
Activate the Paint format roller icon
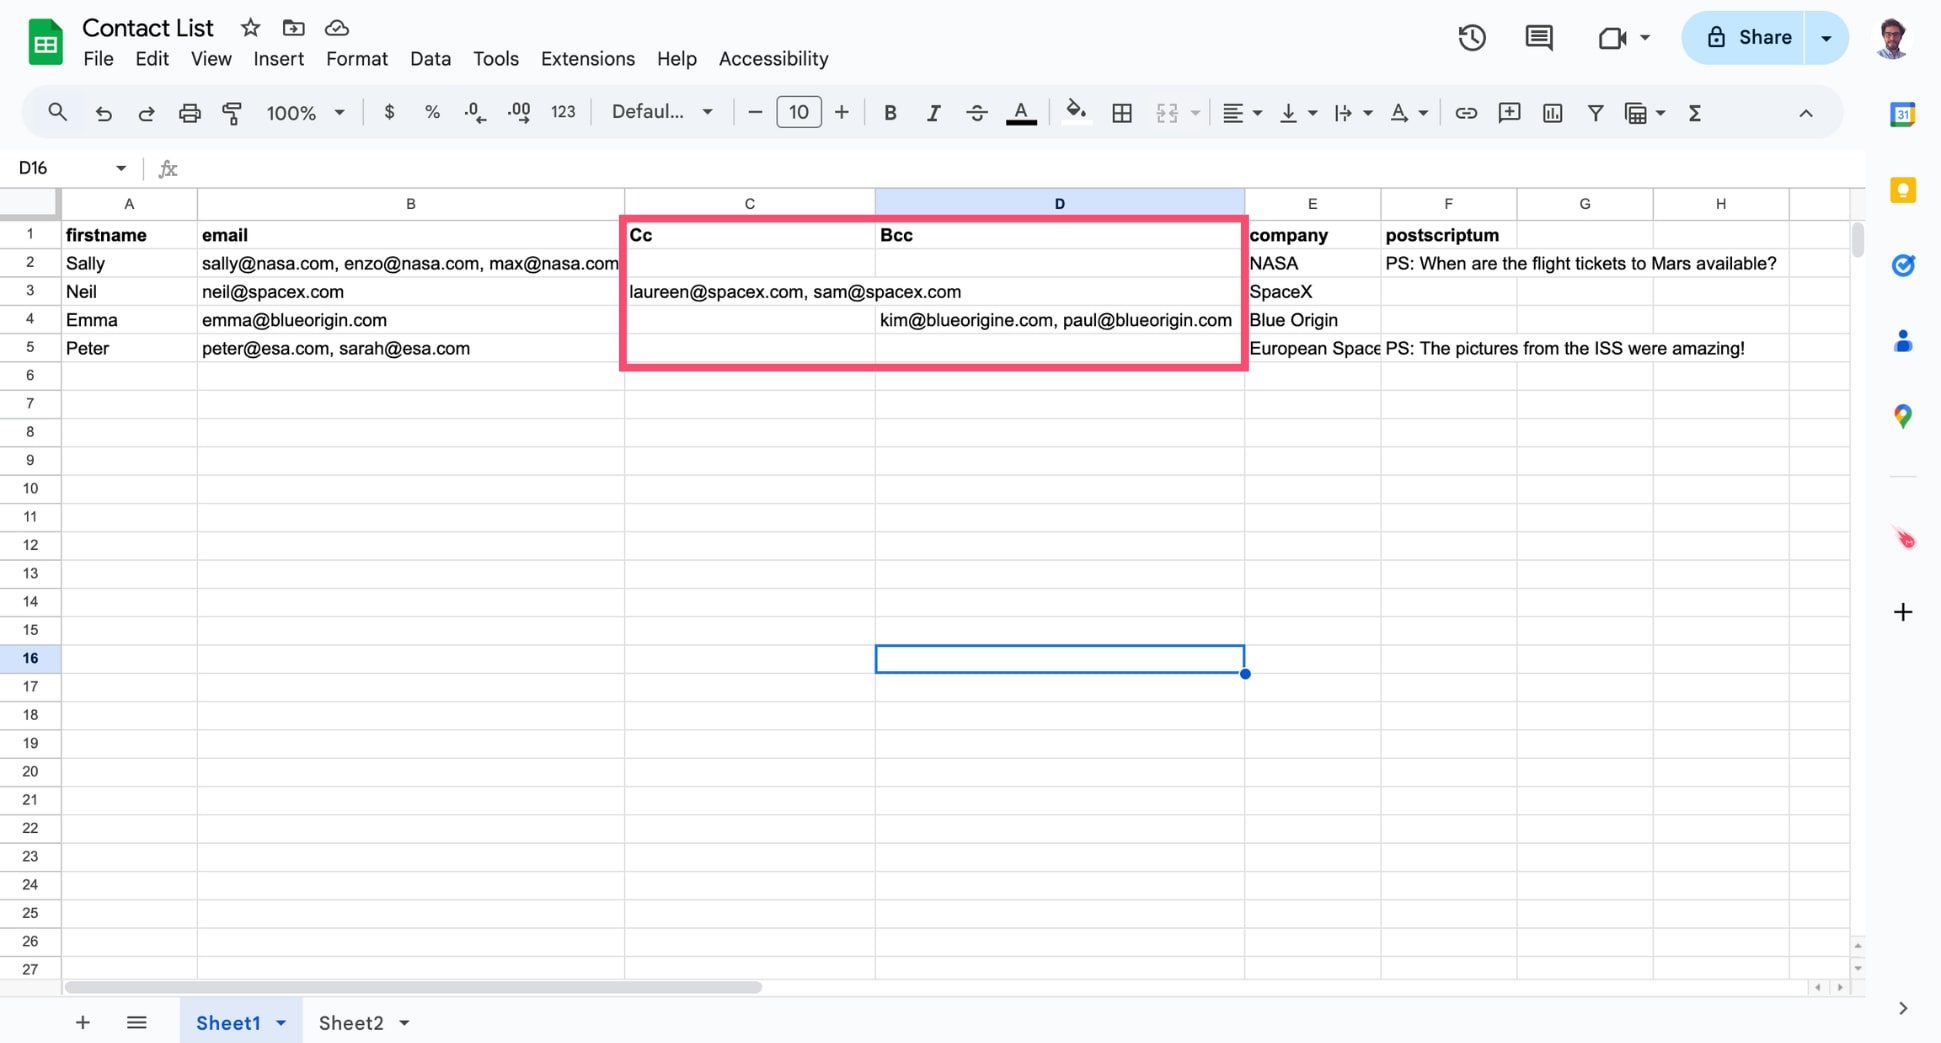click(232, 113)
